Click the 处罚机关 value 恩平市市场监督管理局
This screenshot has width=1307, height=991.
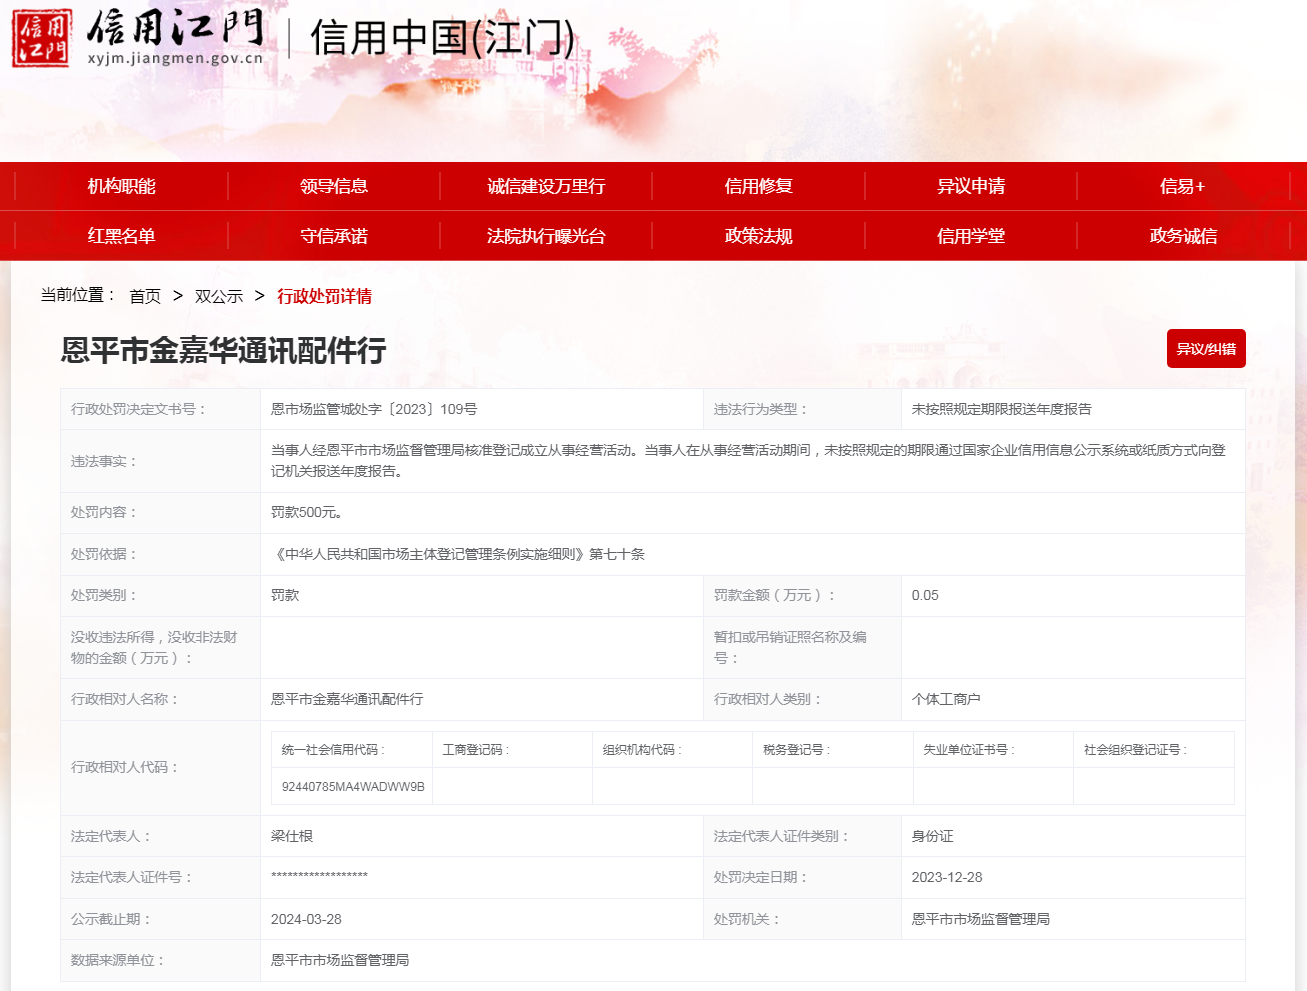point(981,919)
